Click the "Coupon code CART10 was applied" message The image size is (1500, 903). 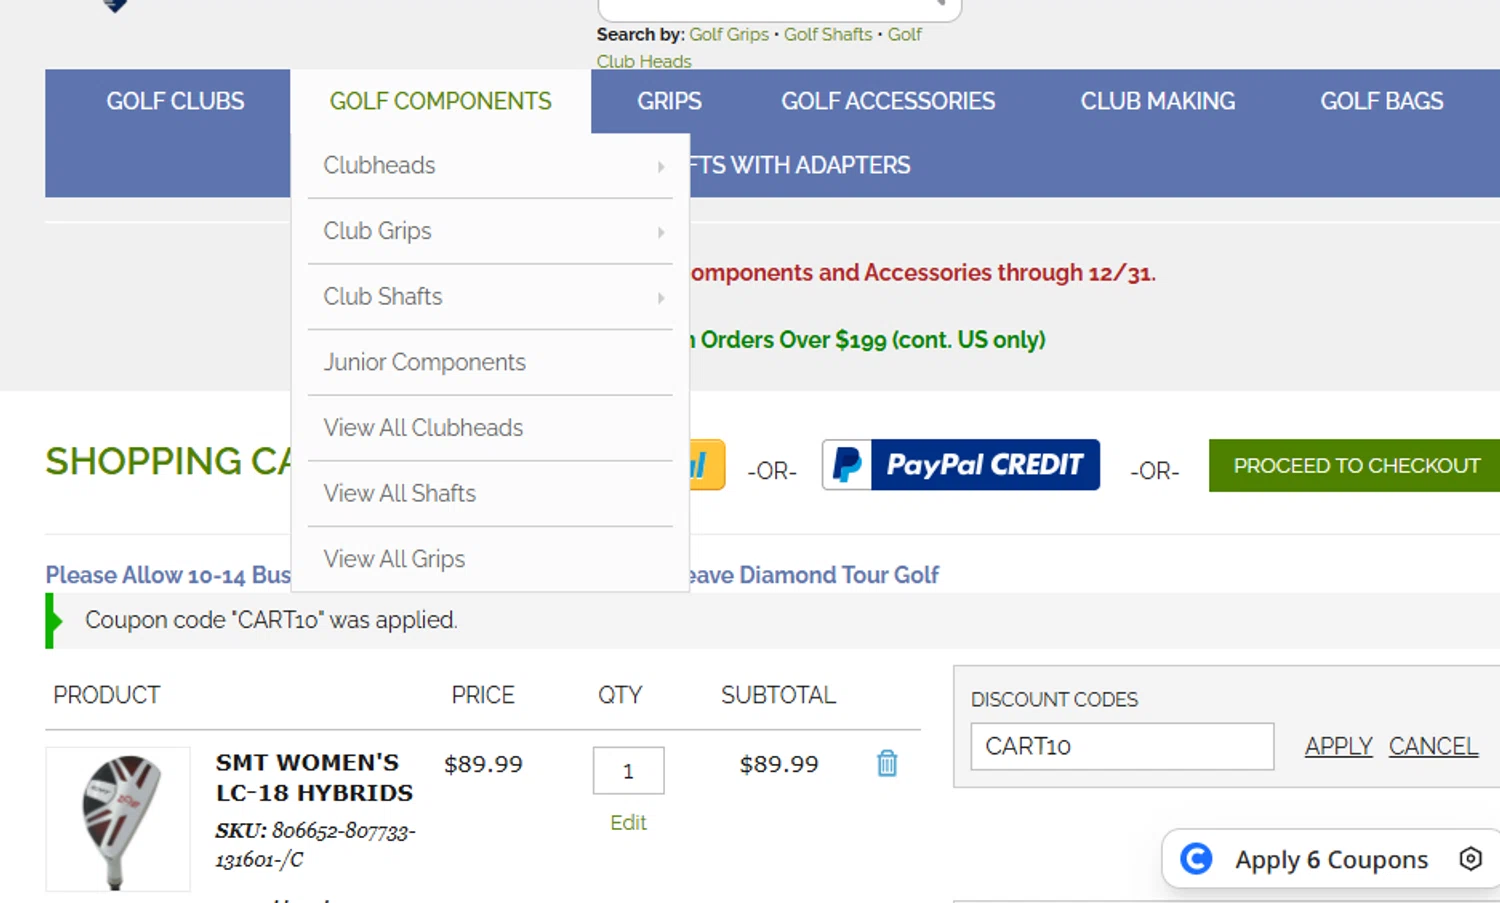coord(271,620)
